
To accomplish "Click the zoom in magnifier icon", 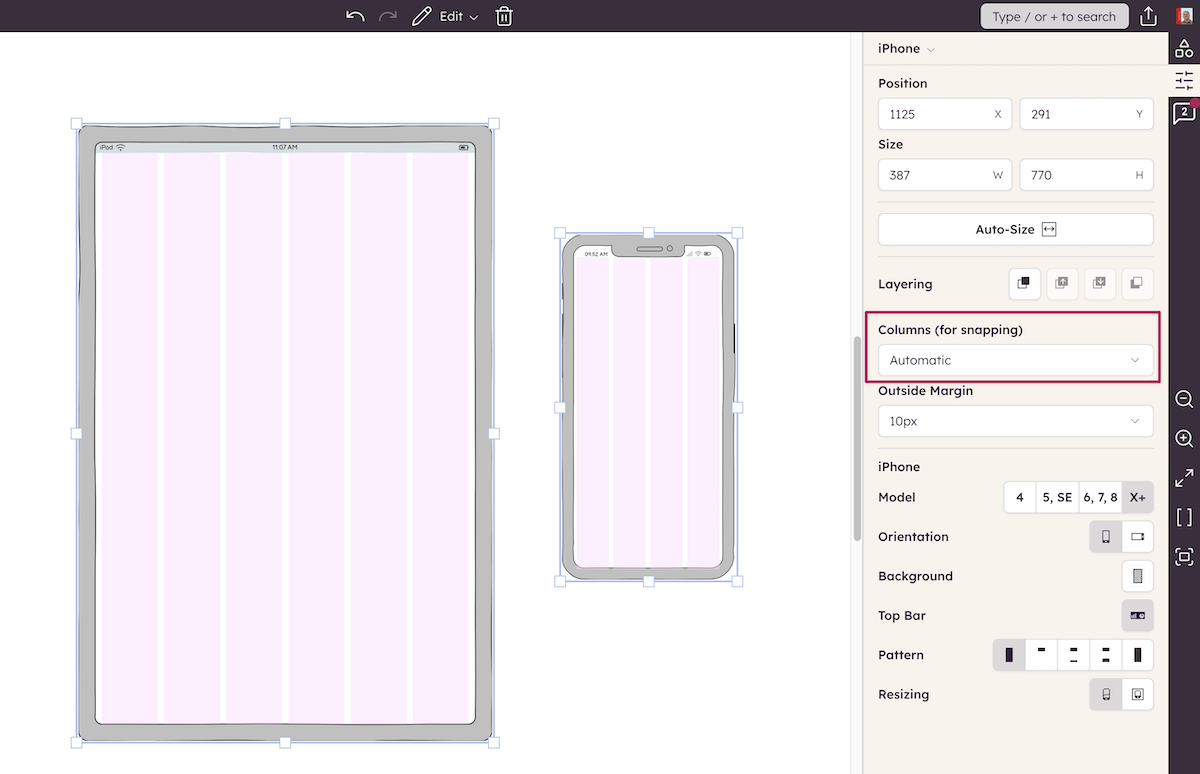I will tap(1184, 439).
